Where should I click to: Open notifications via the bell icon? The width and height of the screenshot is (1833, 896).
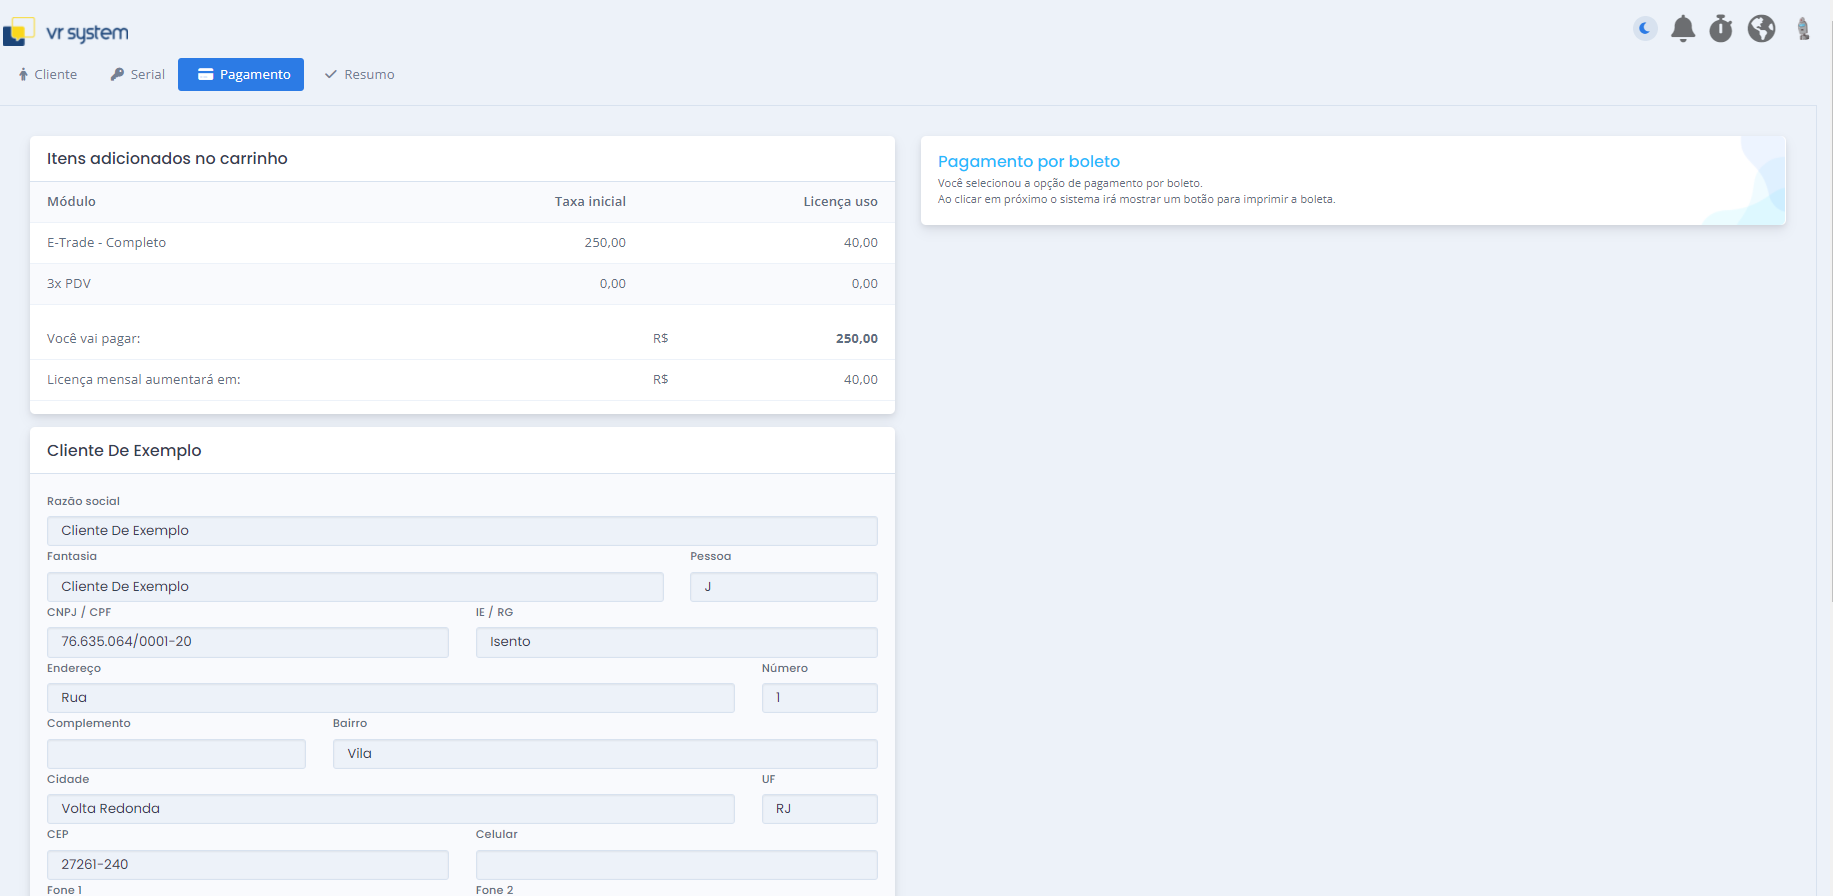1683,29
